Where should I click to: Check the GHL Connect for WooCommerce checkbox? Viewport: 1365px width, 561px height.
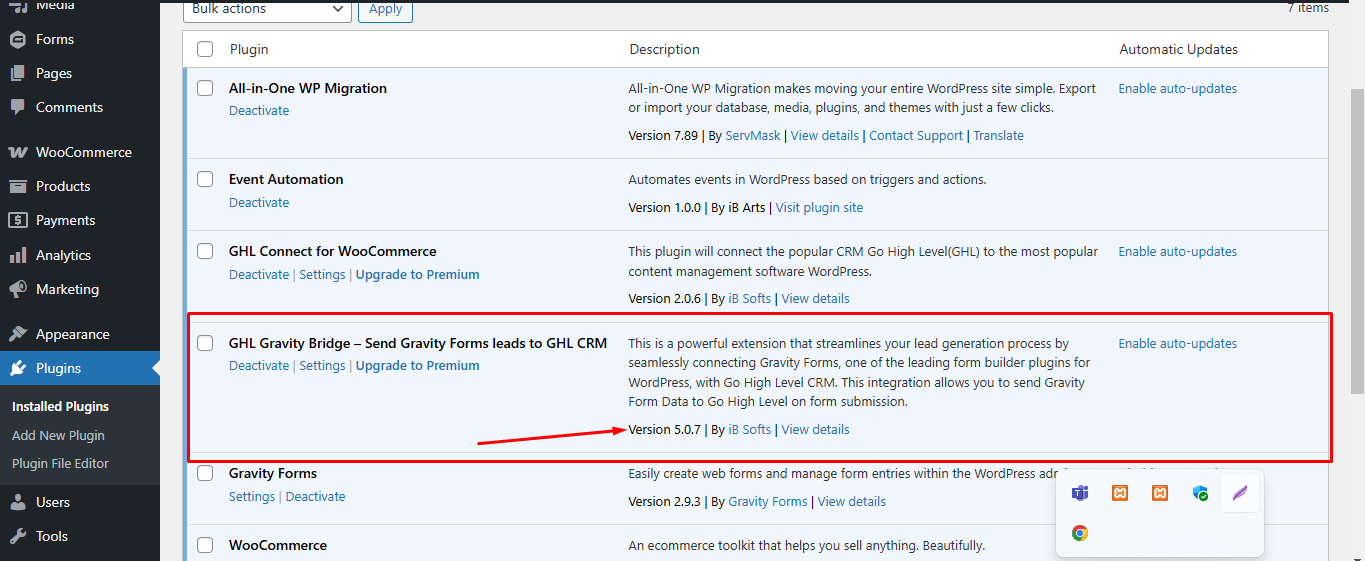205,251
